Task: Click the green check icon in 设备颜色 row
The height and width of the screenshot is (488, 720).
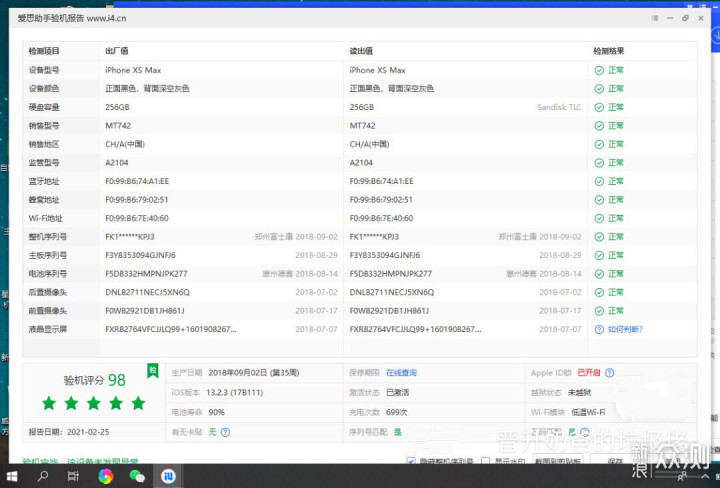Action: (599, 89)
